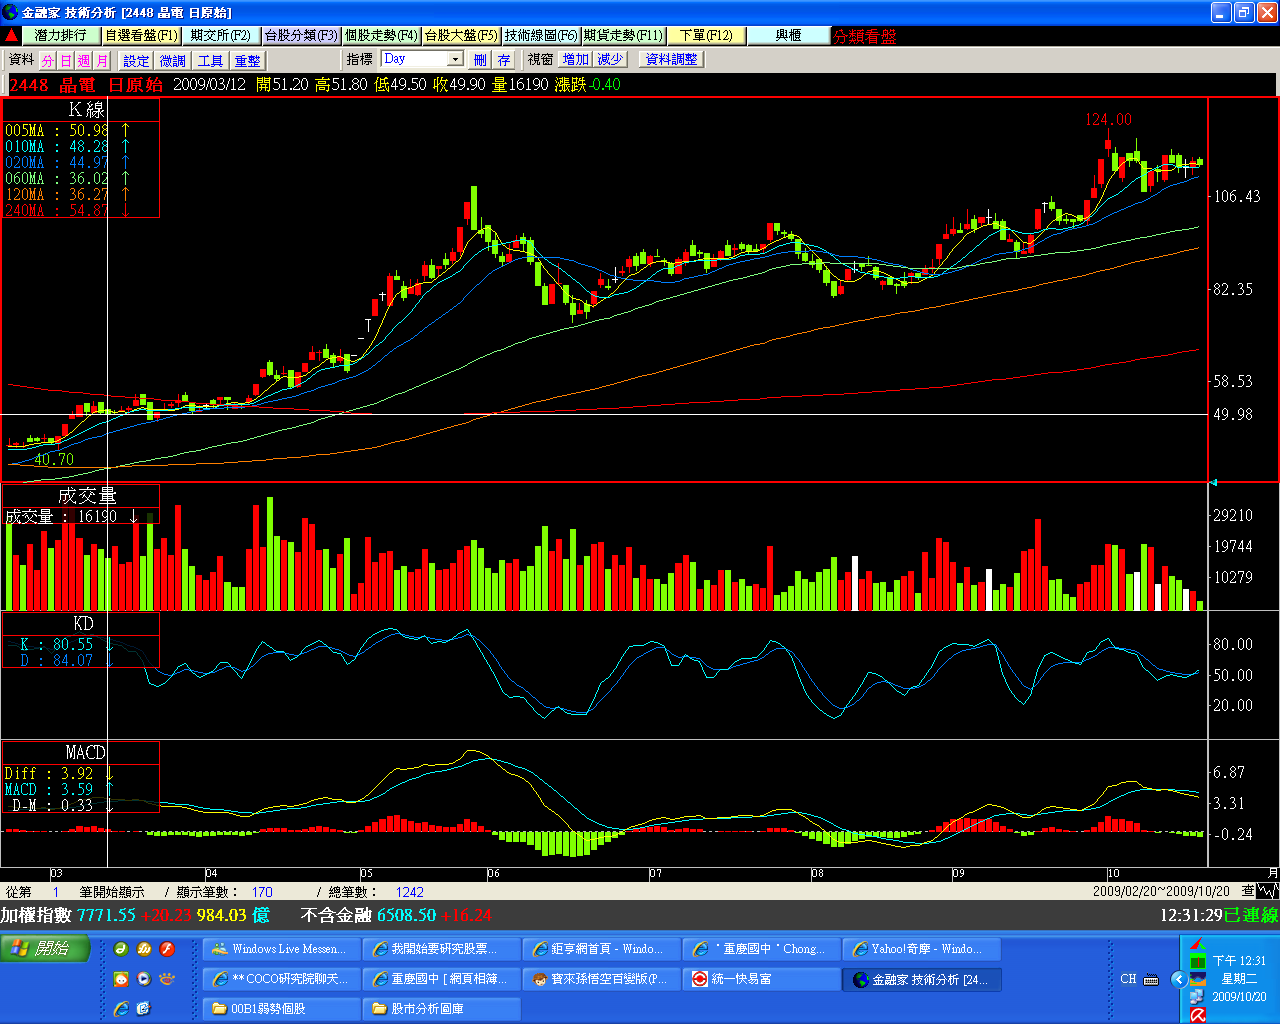The width and height of the screenshot is (1280, 1024).
Task: Click the 重整 refresh button
Action: coord(247,60)
